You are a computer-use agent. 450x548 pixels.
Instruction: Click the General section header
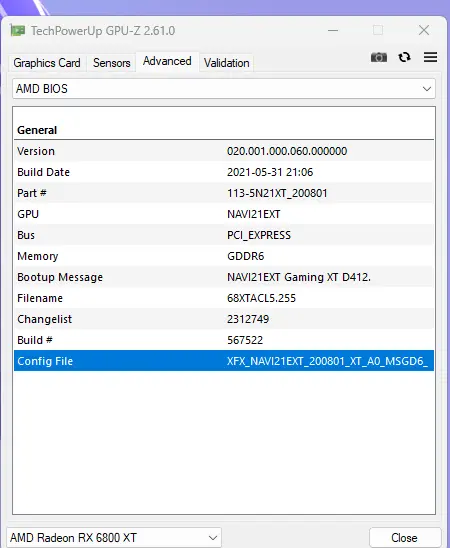37,130
